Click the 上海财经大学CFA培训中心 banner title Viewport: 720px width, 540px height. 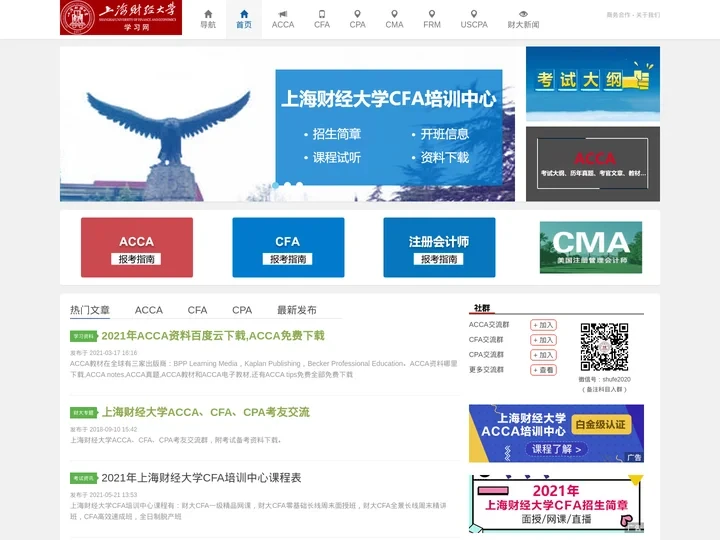coord(388,99)
